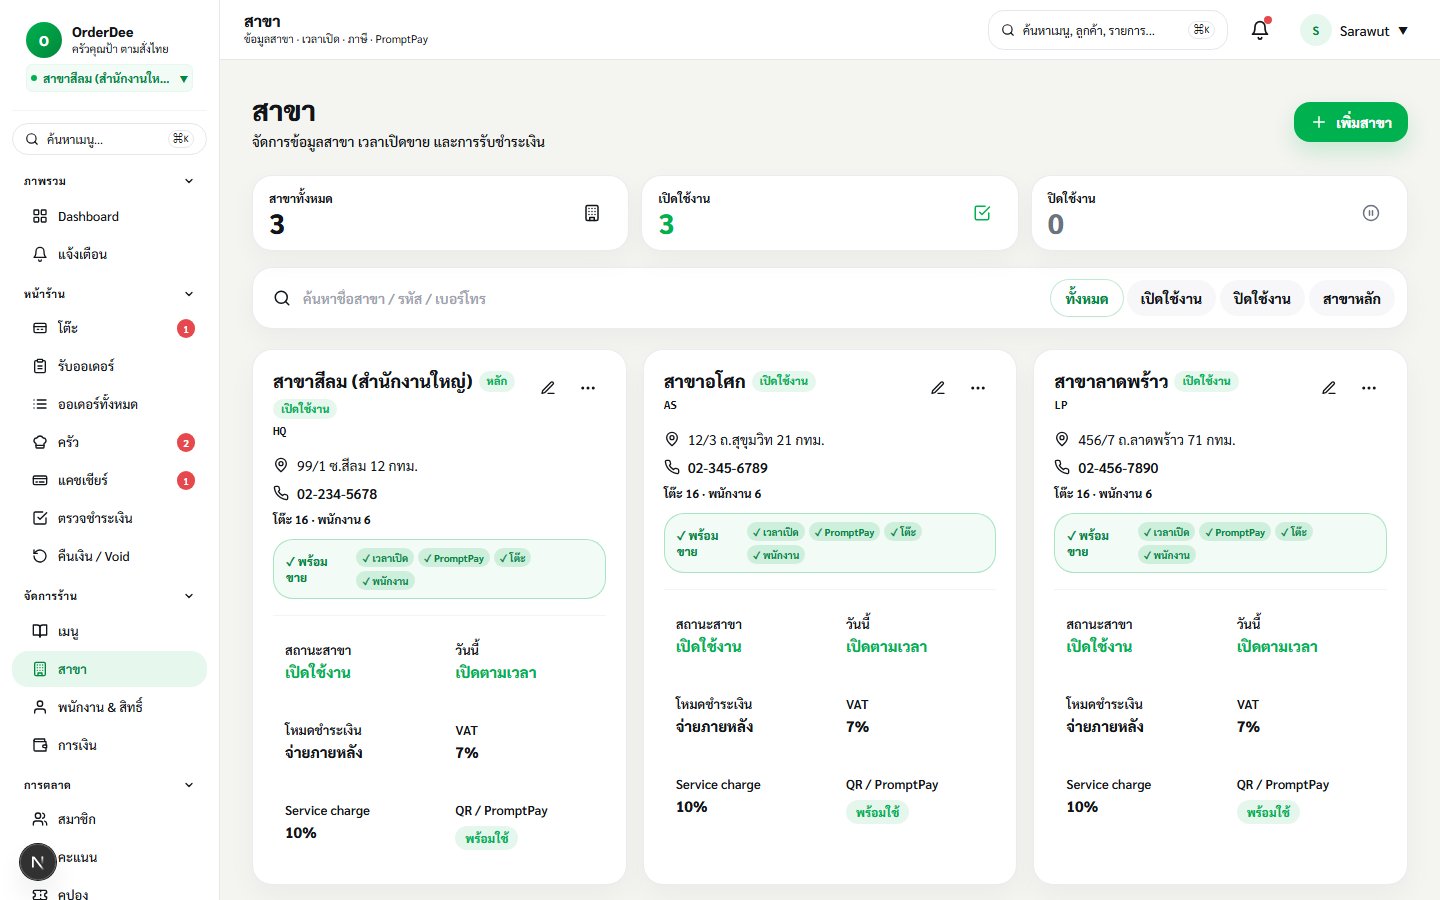Click the search magnifier in branch filter bar

point(282,298)
